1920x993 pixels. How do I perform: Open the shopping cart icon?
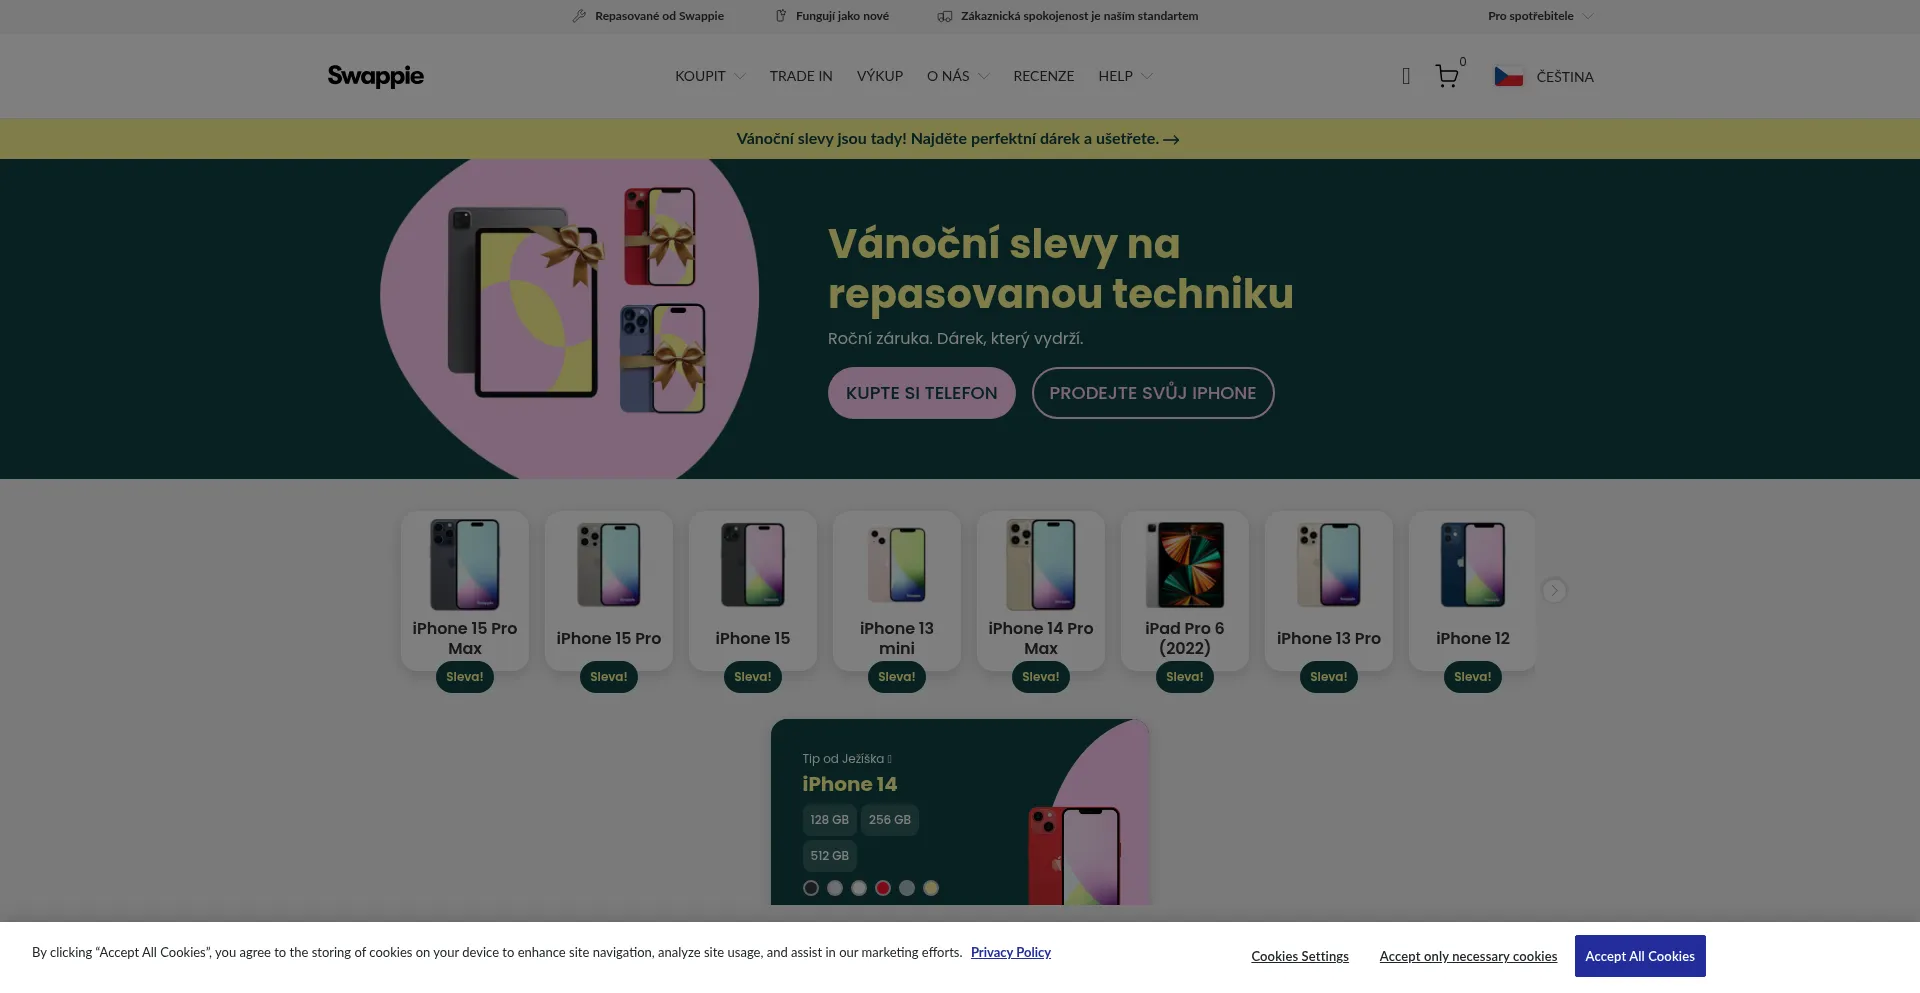click(1446, 77)
